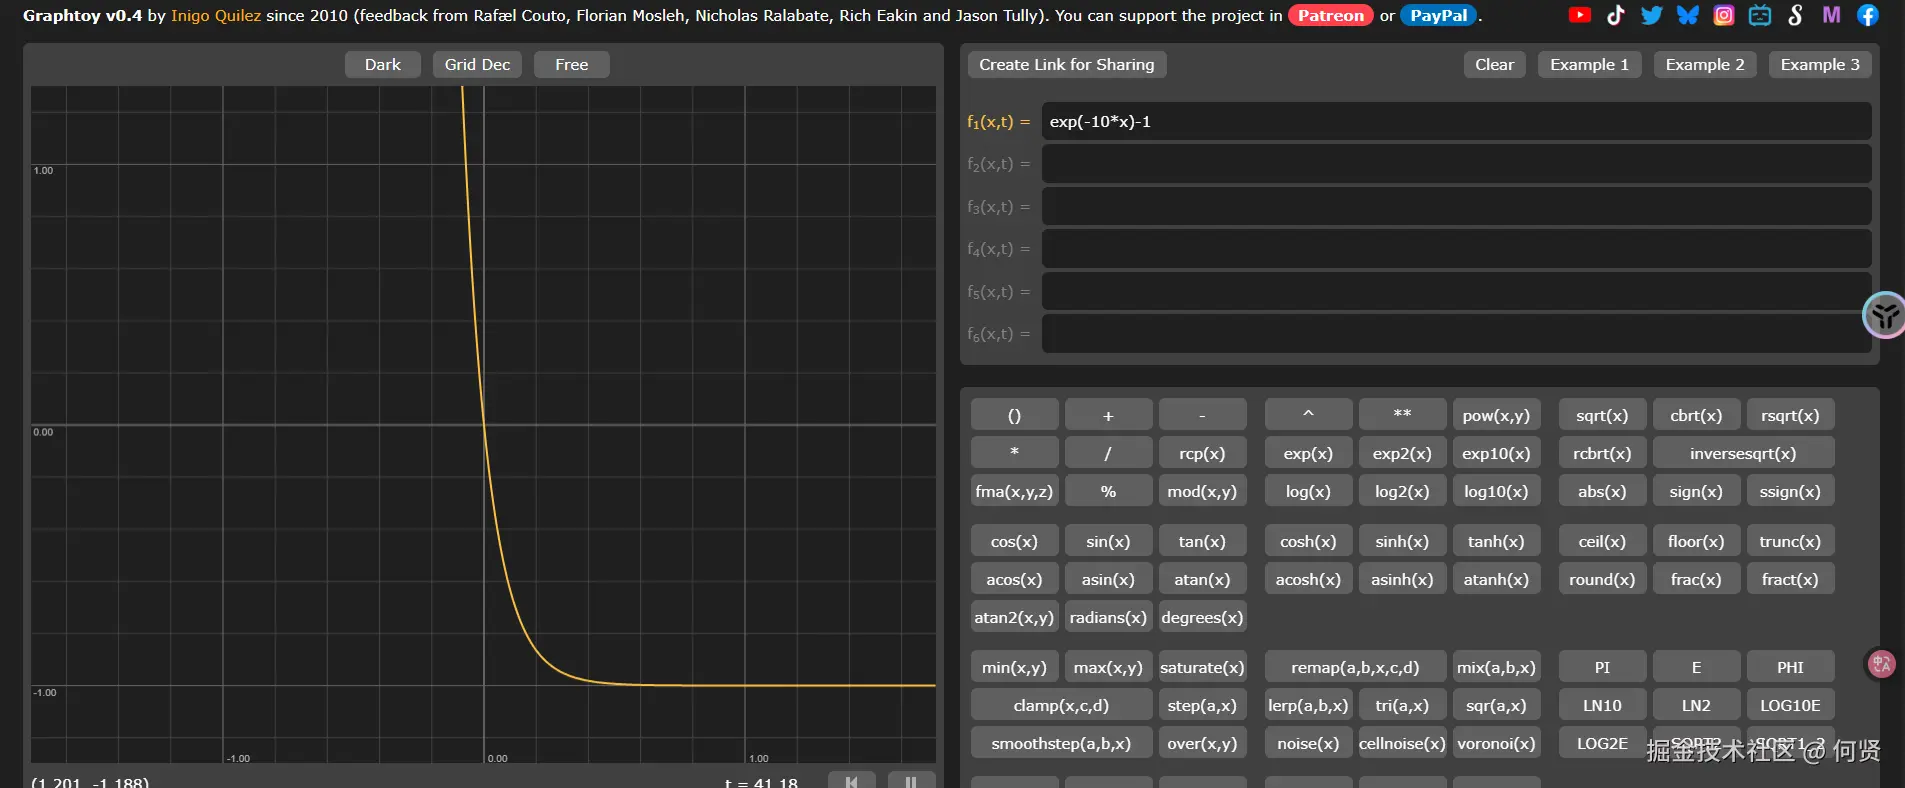Load Example 2
The height and width of the screenshot is (788, 1905).
1705,64
